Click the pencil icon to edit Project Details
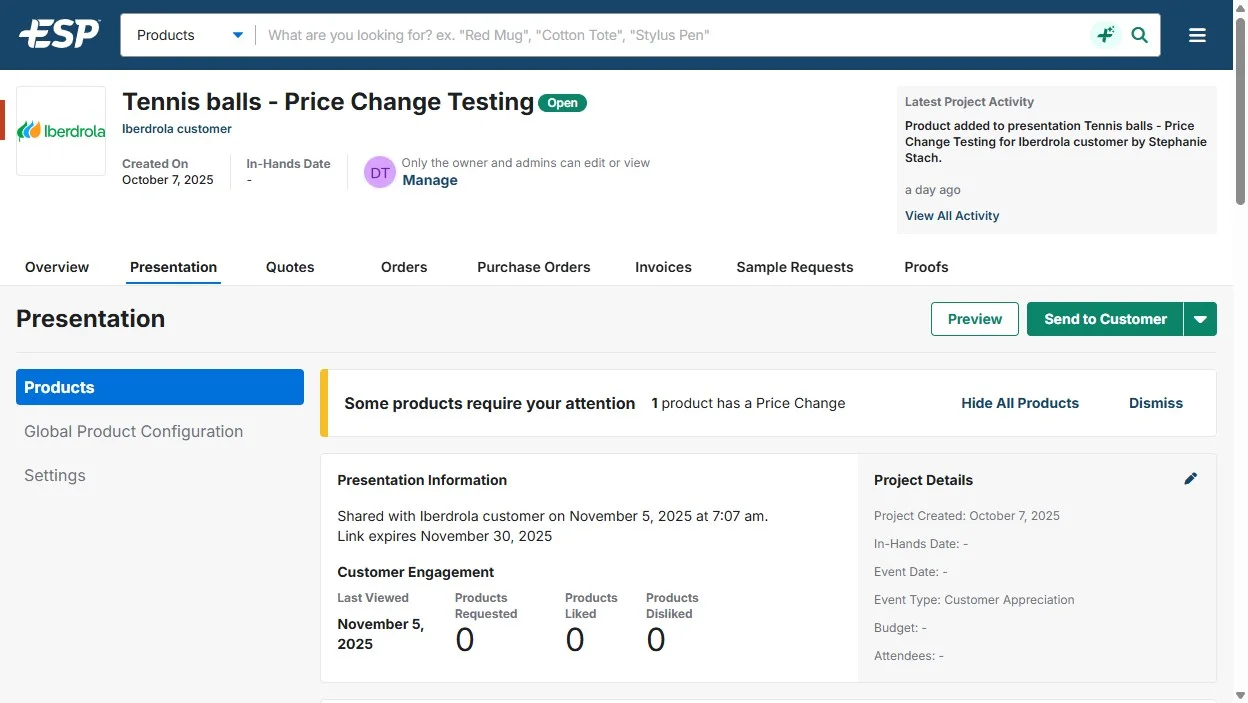 1190,479
